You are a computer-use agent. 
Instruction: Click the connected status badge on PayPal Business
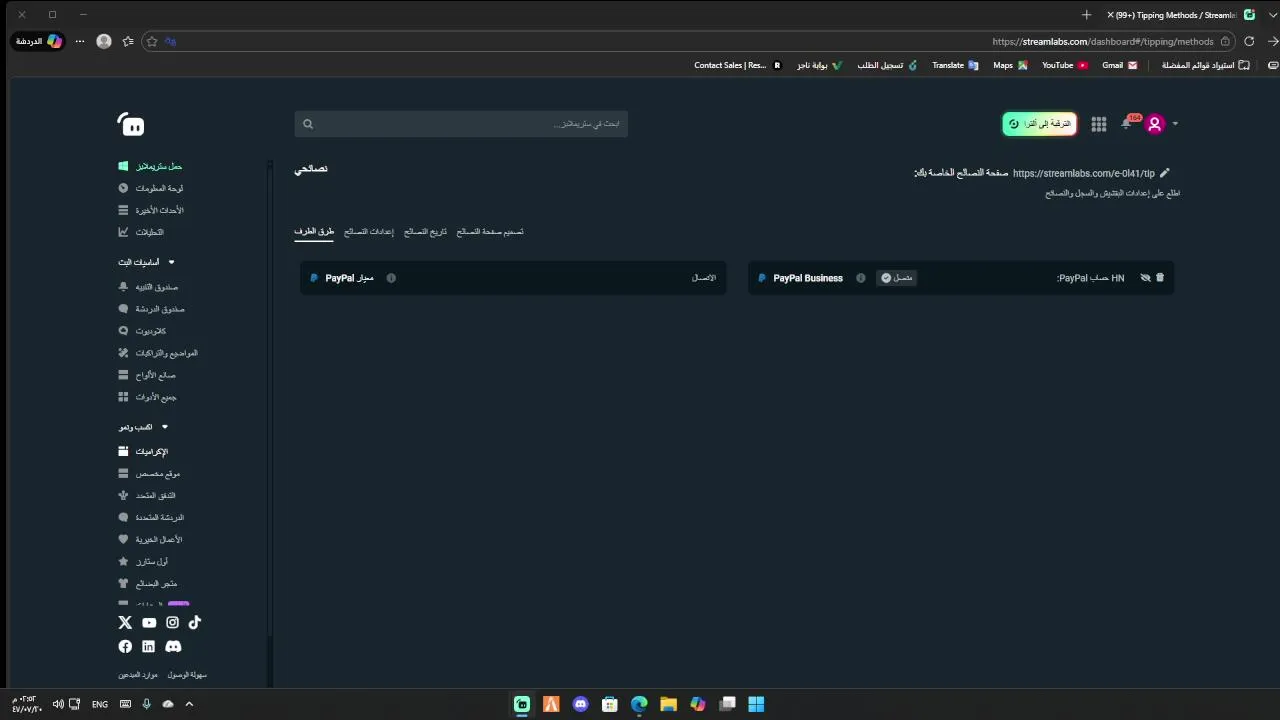[897, 278]
